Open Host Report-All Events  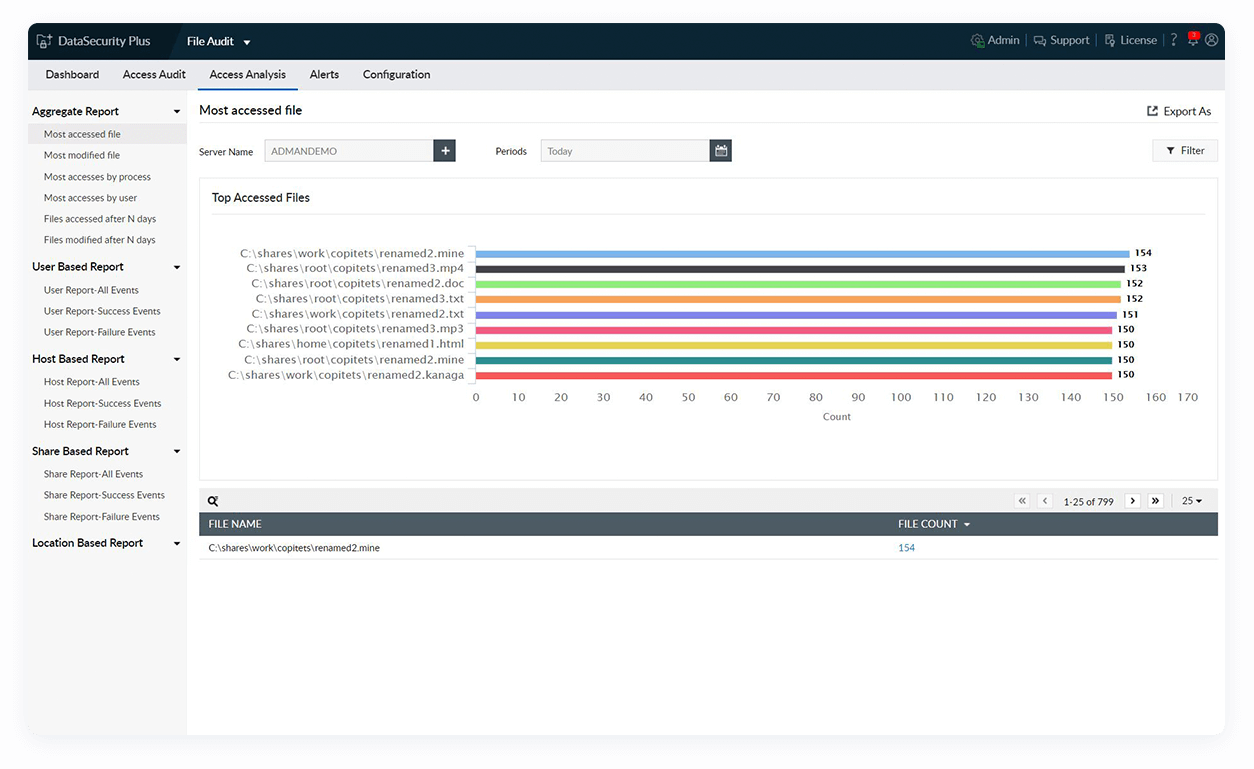(x=92, y=382)
